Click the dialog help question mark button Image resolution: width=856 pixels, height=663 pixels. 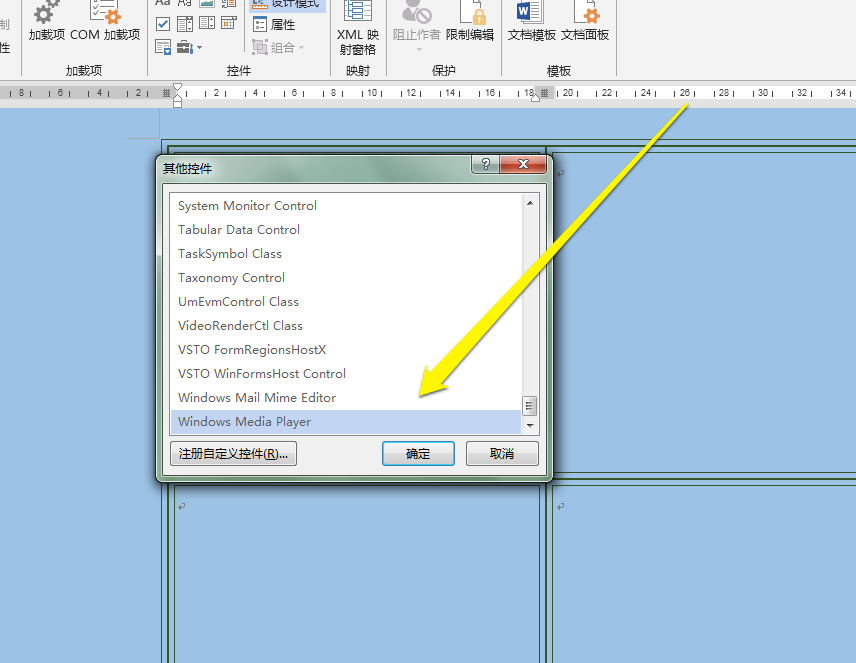coord(485,164)
